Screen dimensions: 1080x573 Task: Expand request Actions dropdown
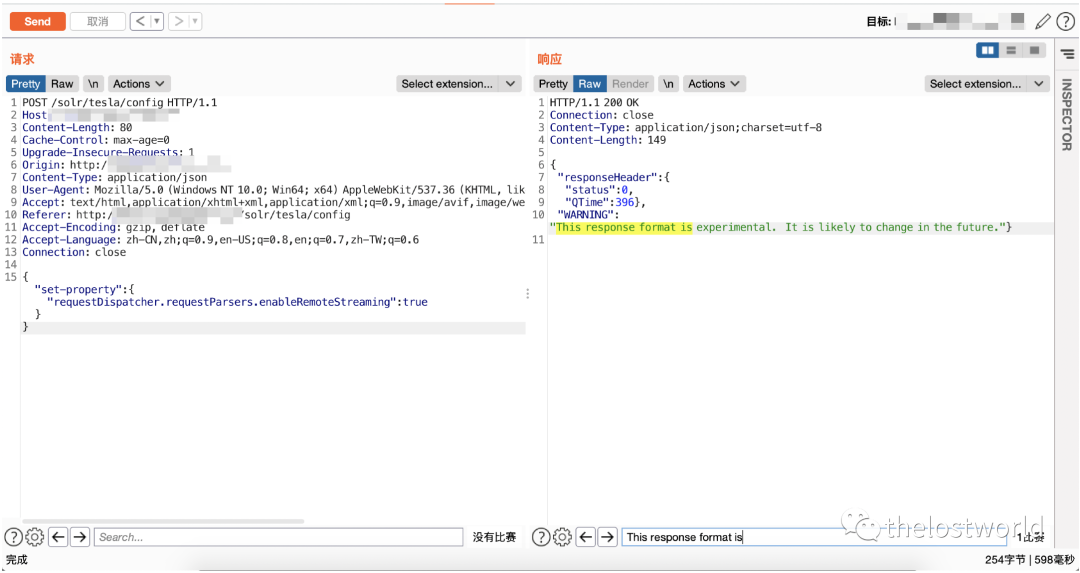(139, 84)
